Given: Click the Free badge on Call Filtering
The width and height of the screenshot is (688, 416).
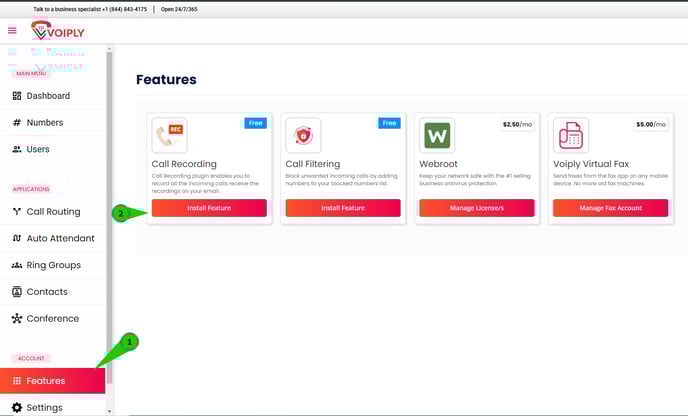Looking at the screenshot, I should (x=389, y=123).
